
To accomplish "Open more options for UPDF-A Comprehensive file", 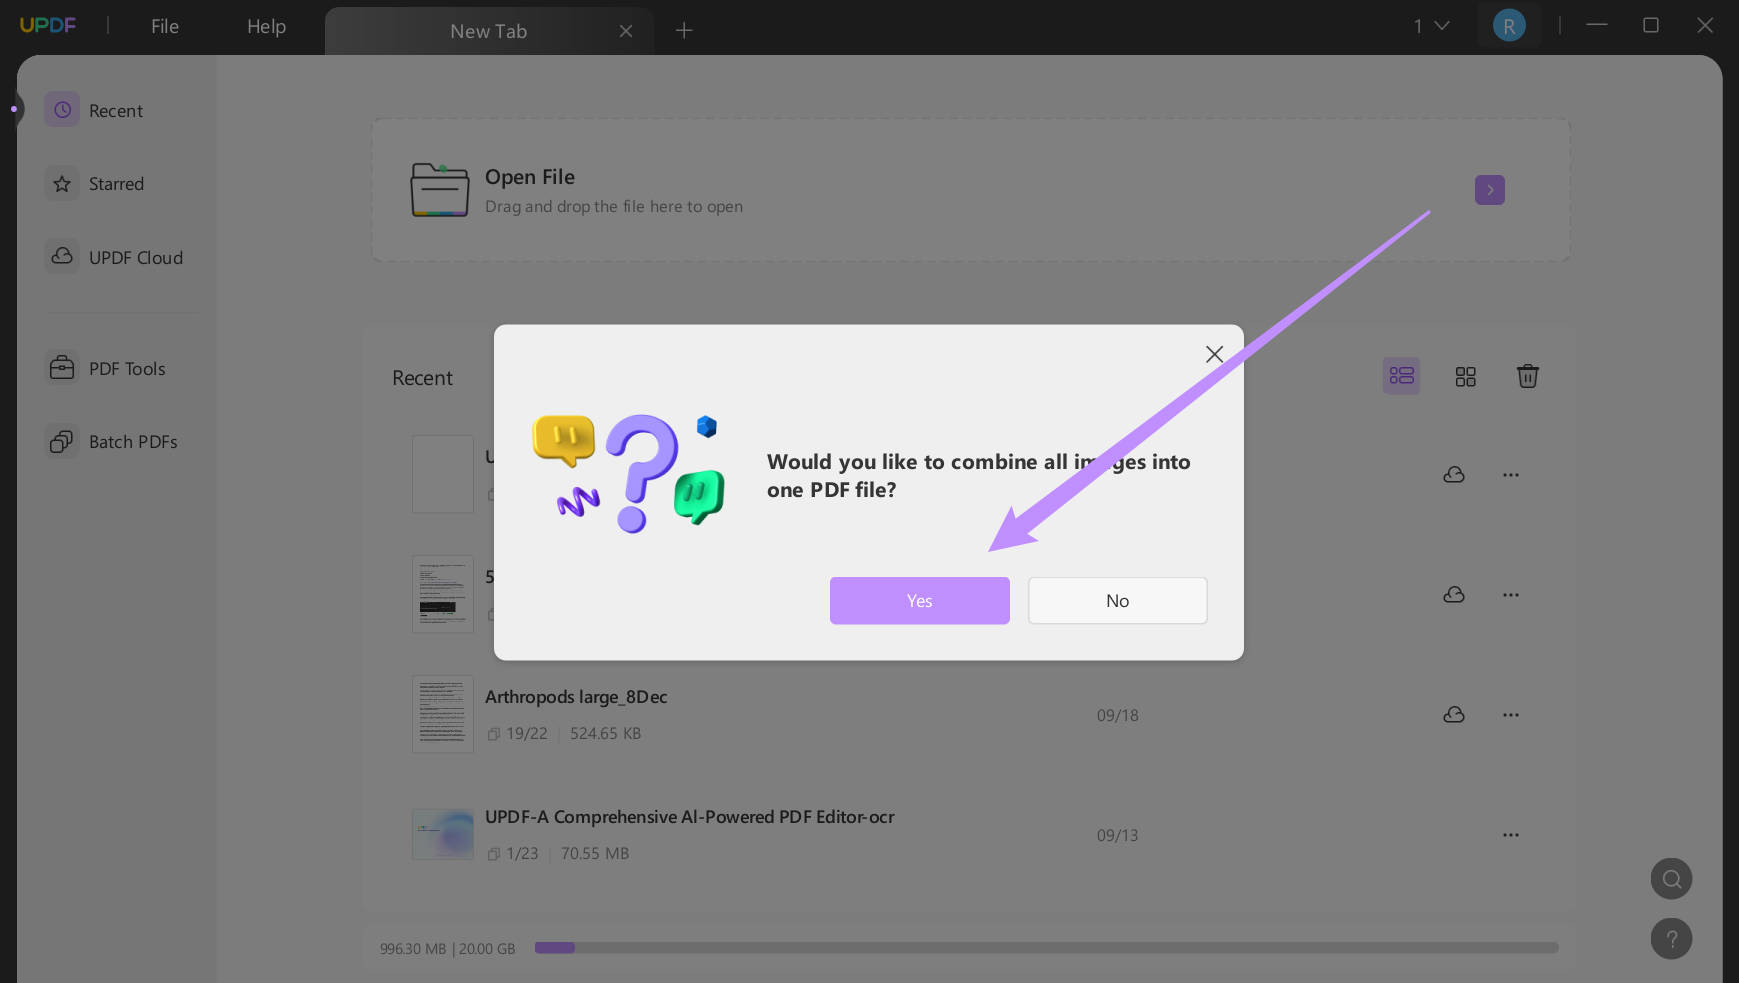I will pyautogui.click(x=1510, y=835).
